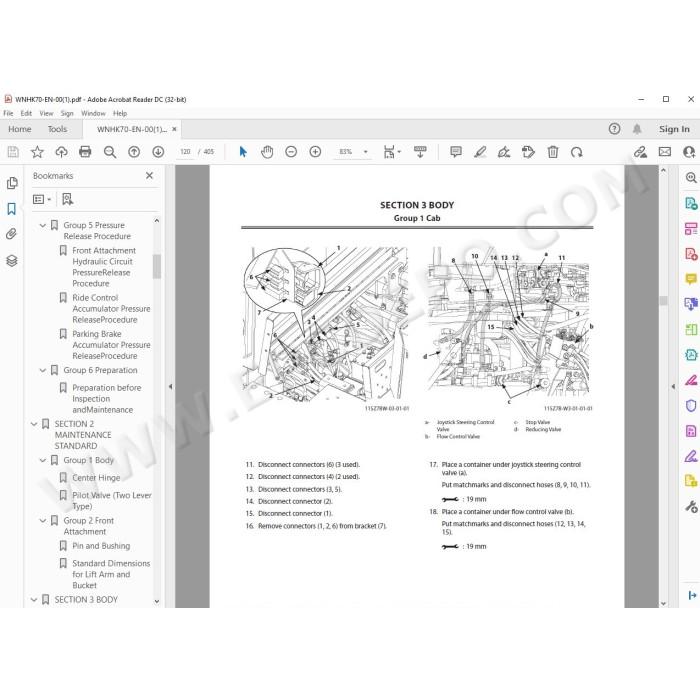Add file to starred favorites
The width and height of the screenshot is (700, 700).
37,152
